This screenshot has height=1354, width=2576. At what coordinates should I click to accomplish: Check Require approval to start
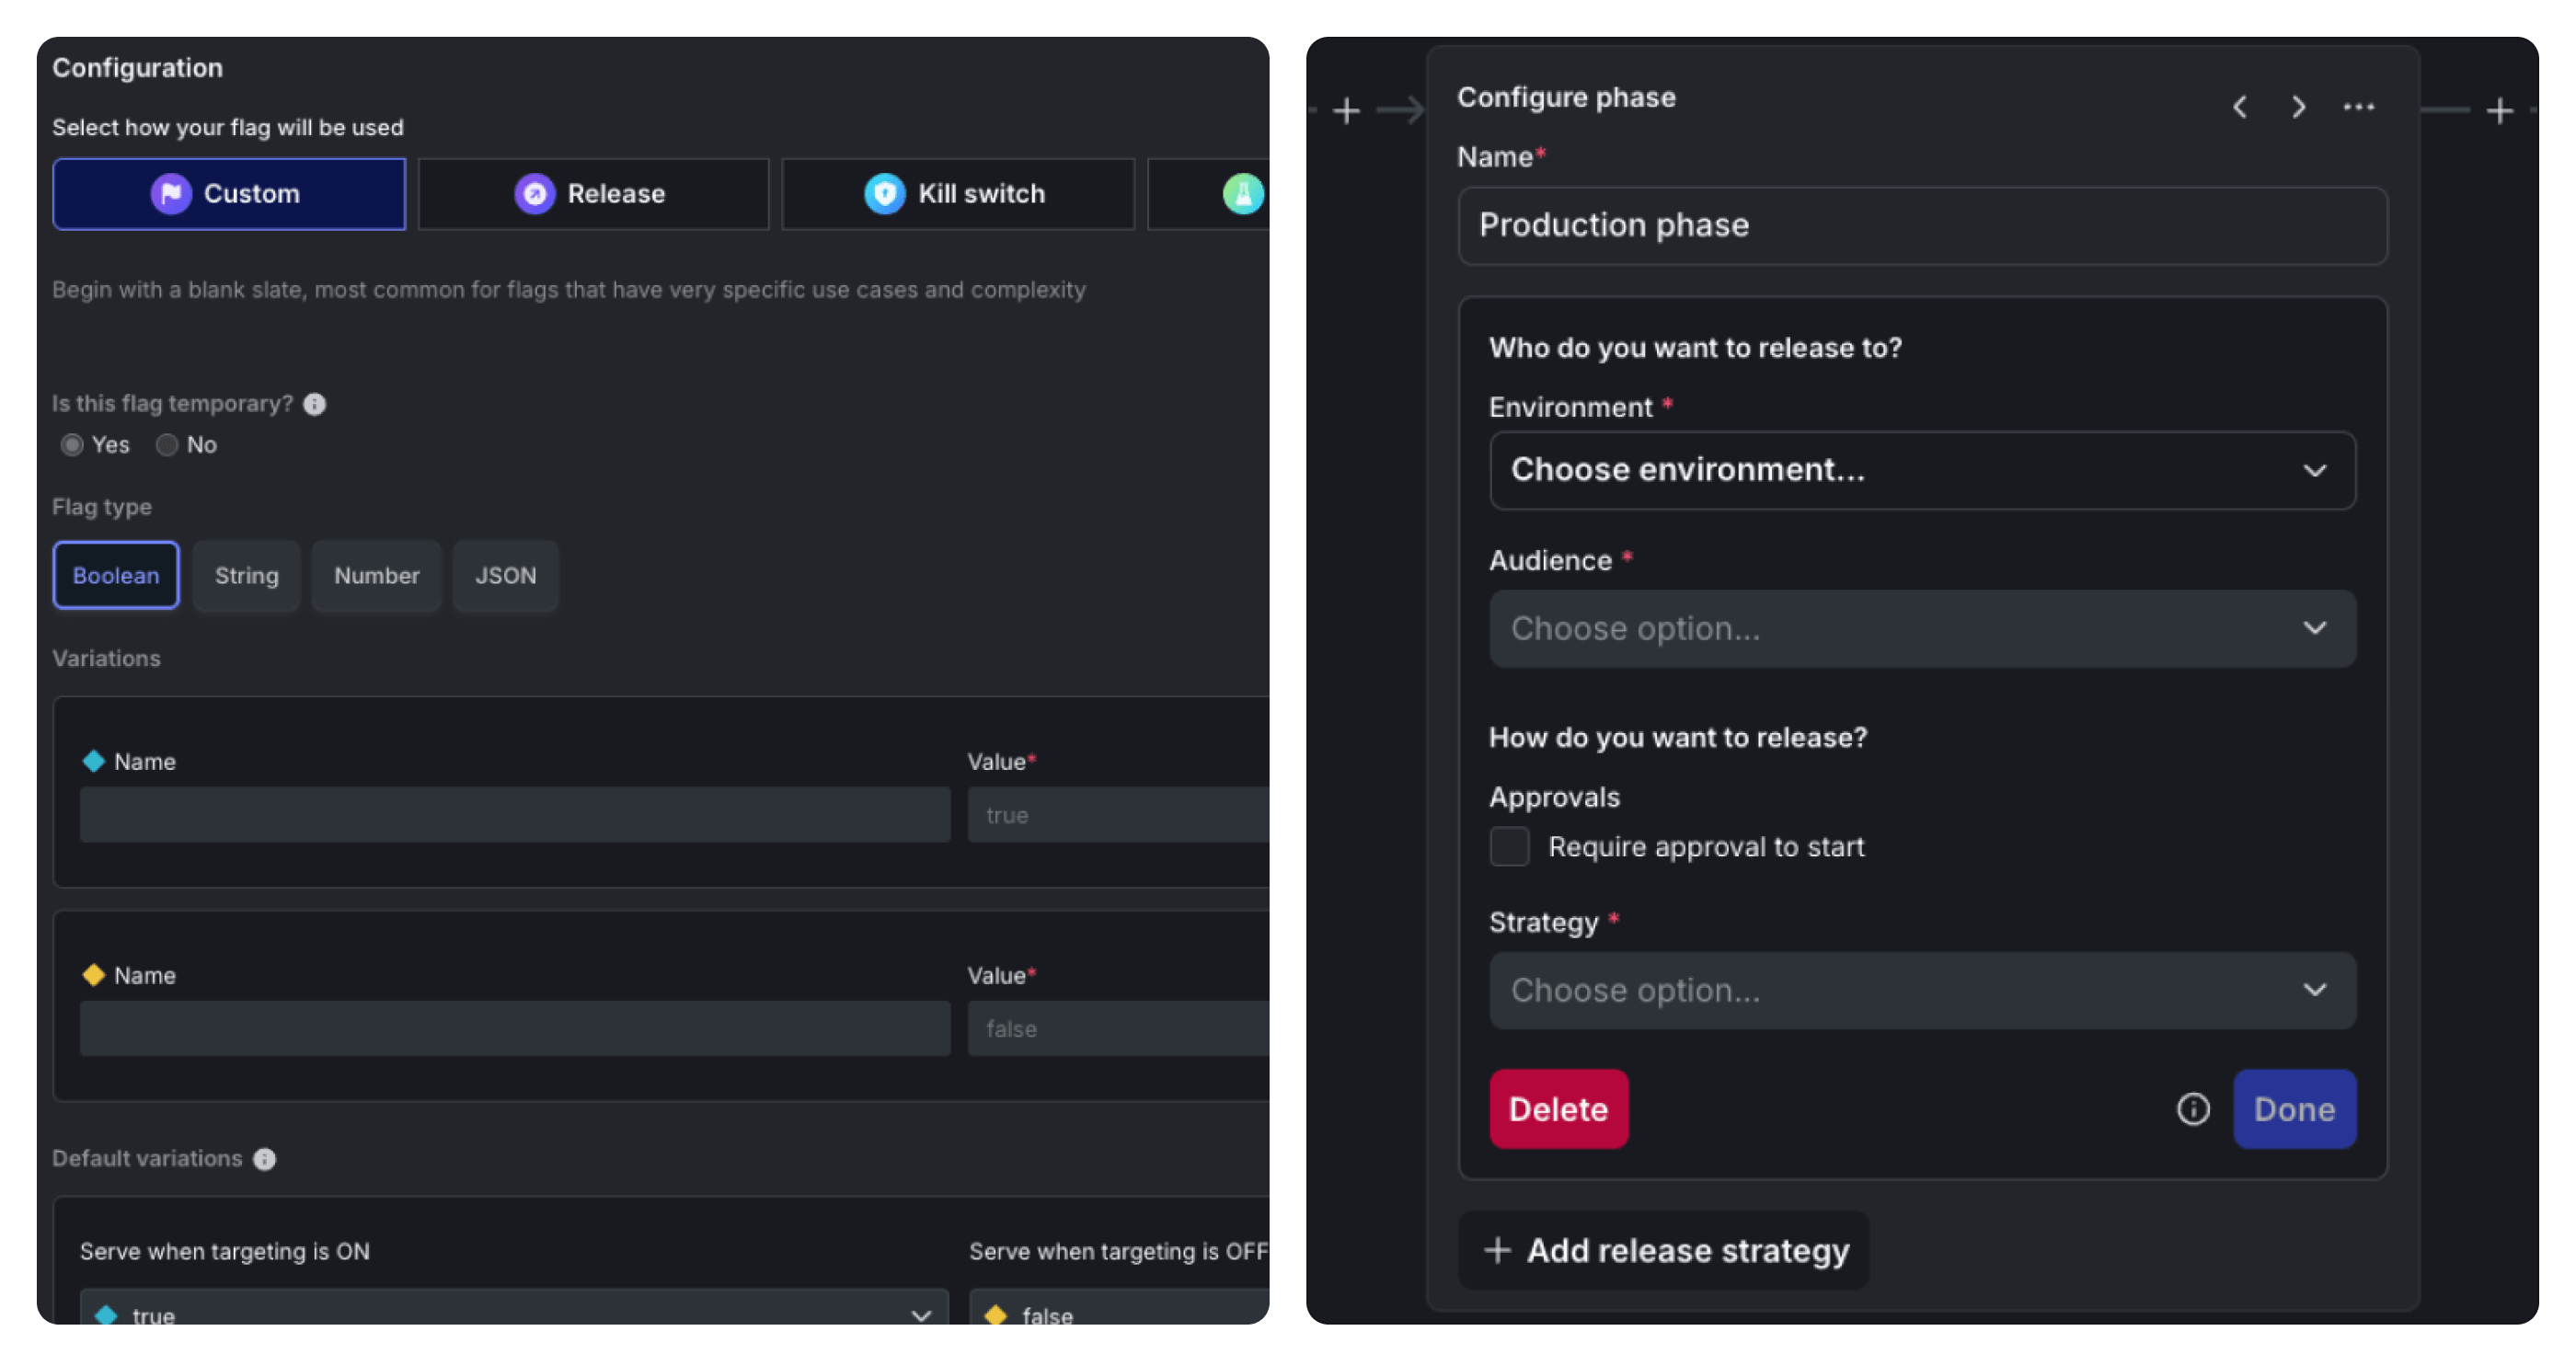pos(1509,846)
